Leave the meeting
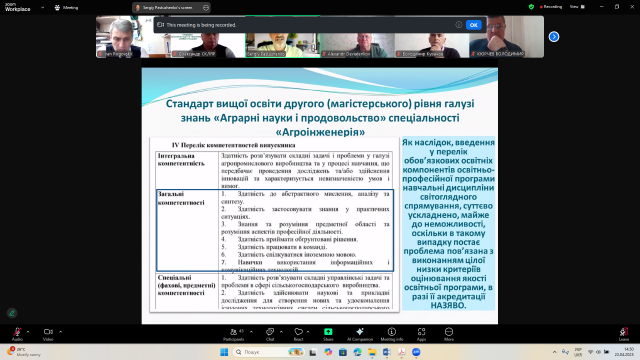Viewport: 640px width, 360px height. [624, 333]
